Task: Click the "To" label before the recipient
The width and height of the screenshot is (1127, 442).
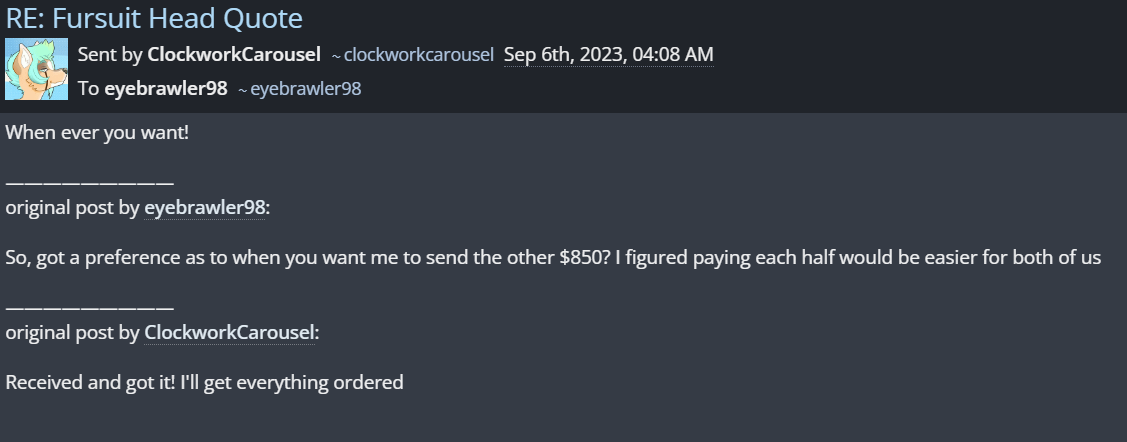Action: click(x=88, y=89)
